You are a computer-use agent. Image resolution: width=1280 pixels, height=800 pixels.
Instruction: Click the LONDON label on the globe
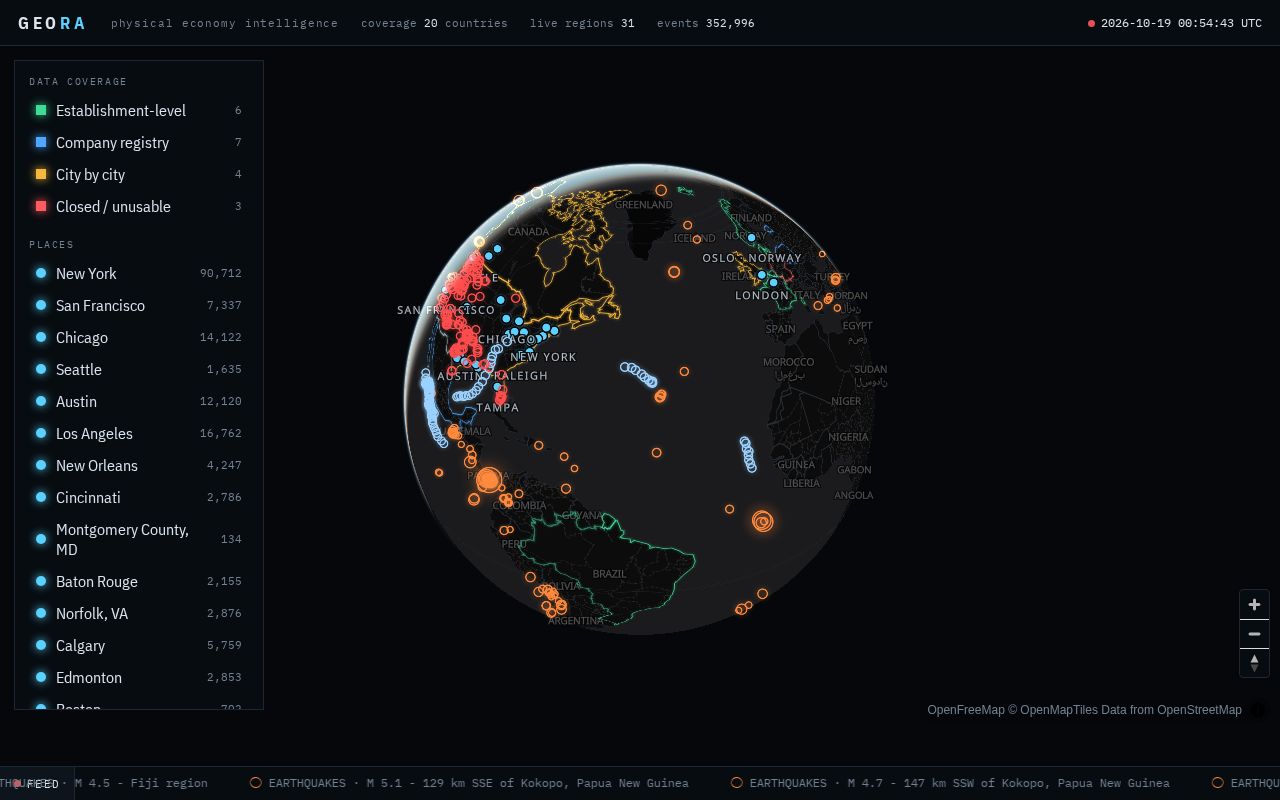click(x=762, y=295)
